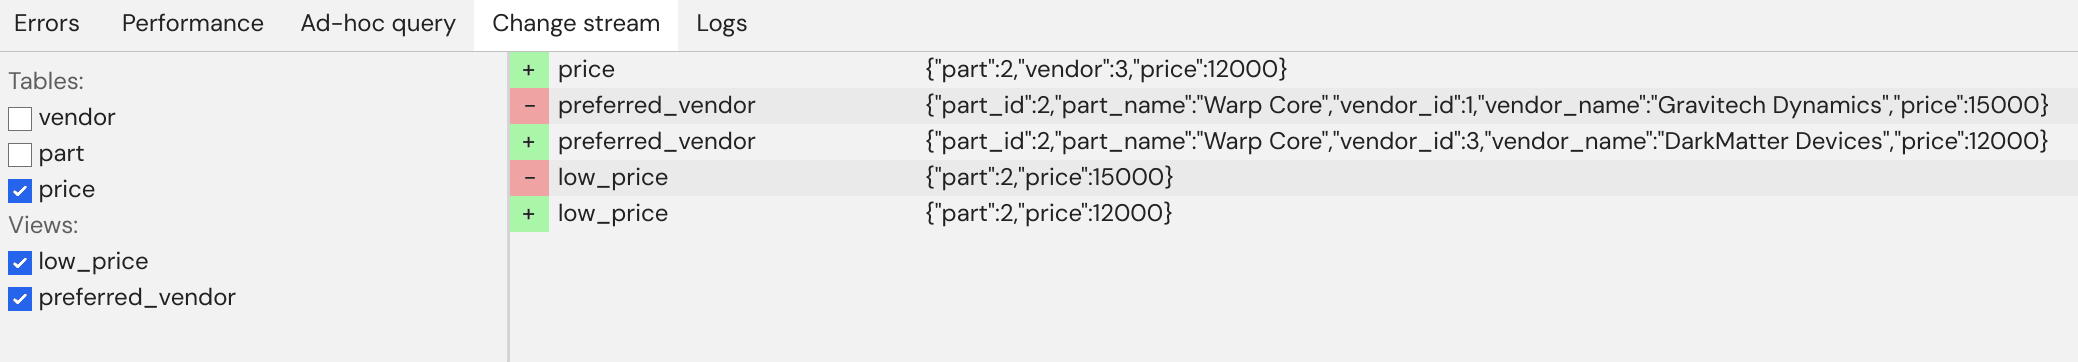Uncheck the price table checkbox
The height and width of the screenshot is (362, 2078).
20,191
